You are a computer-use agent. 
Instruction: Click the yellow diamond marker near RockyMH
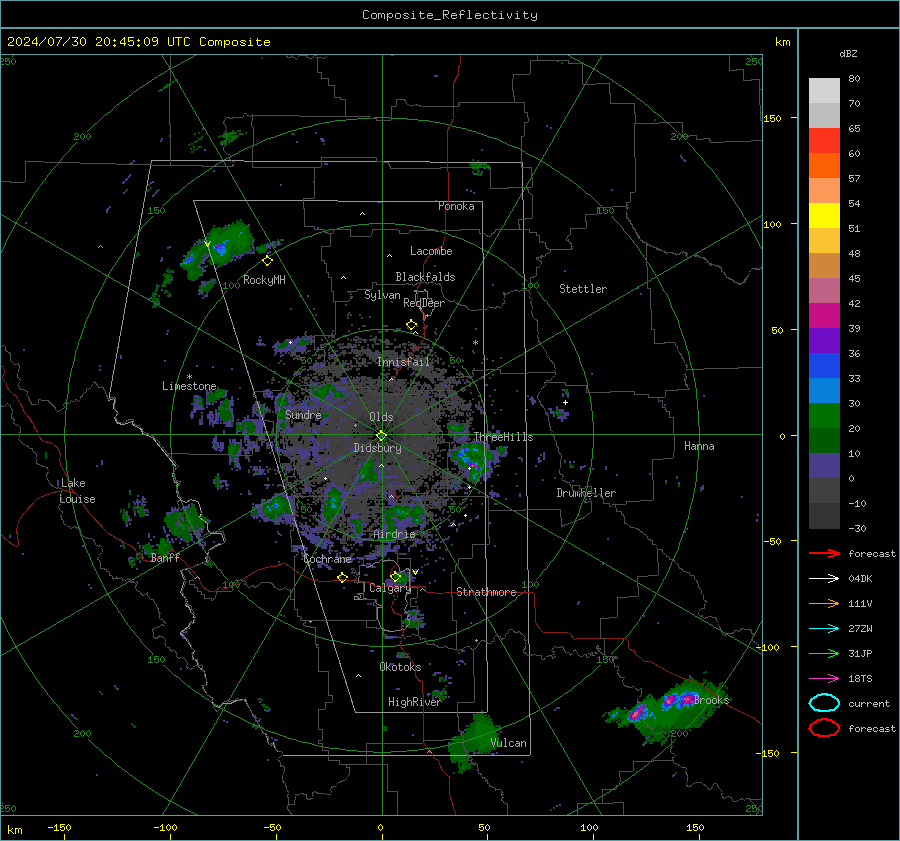(267, 261)
